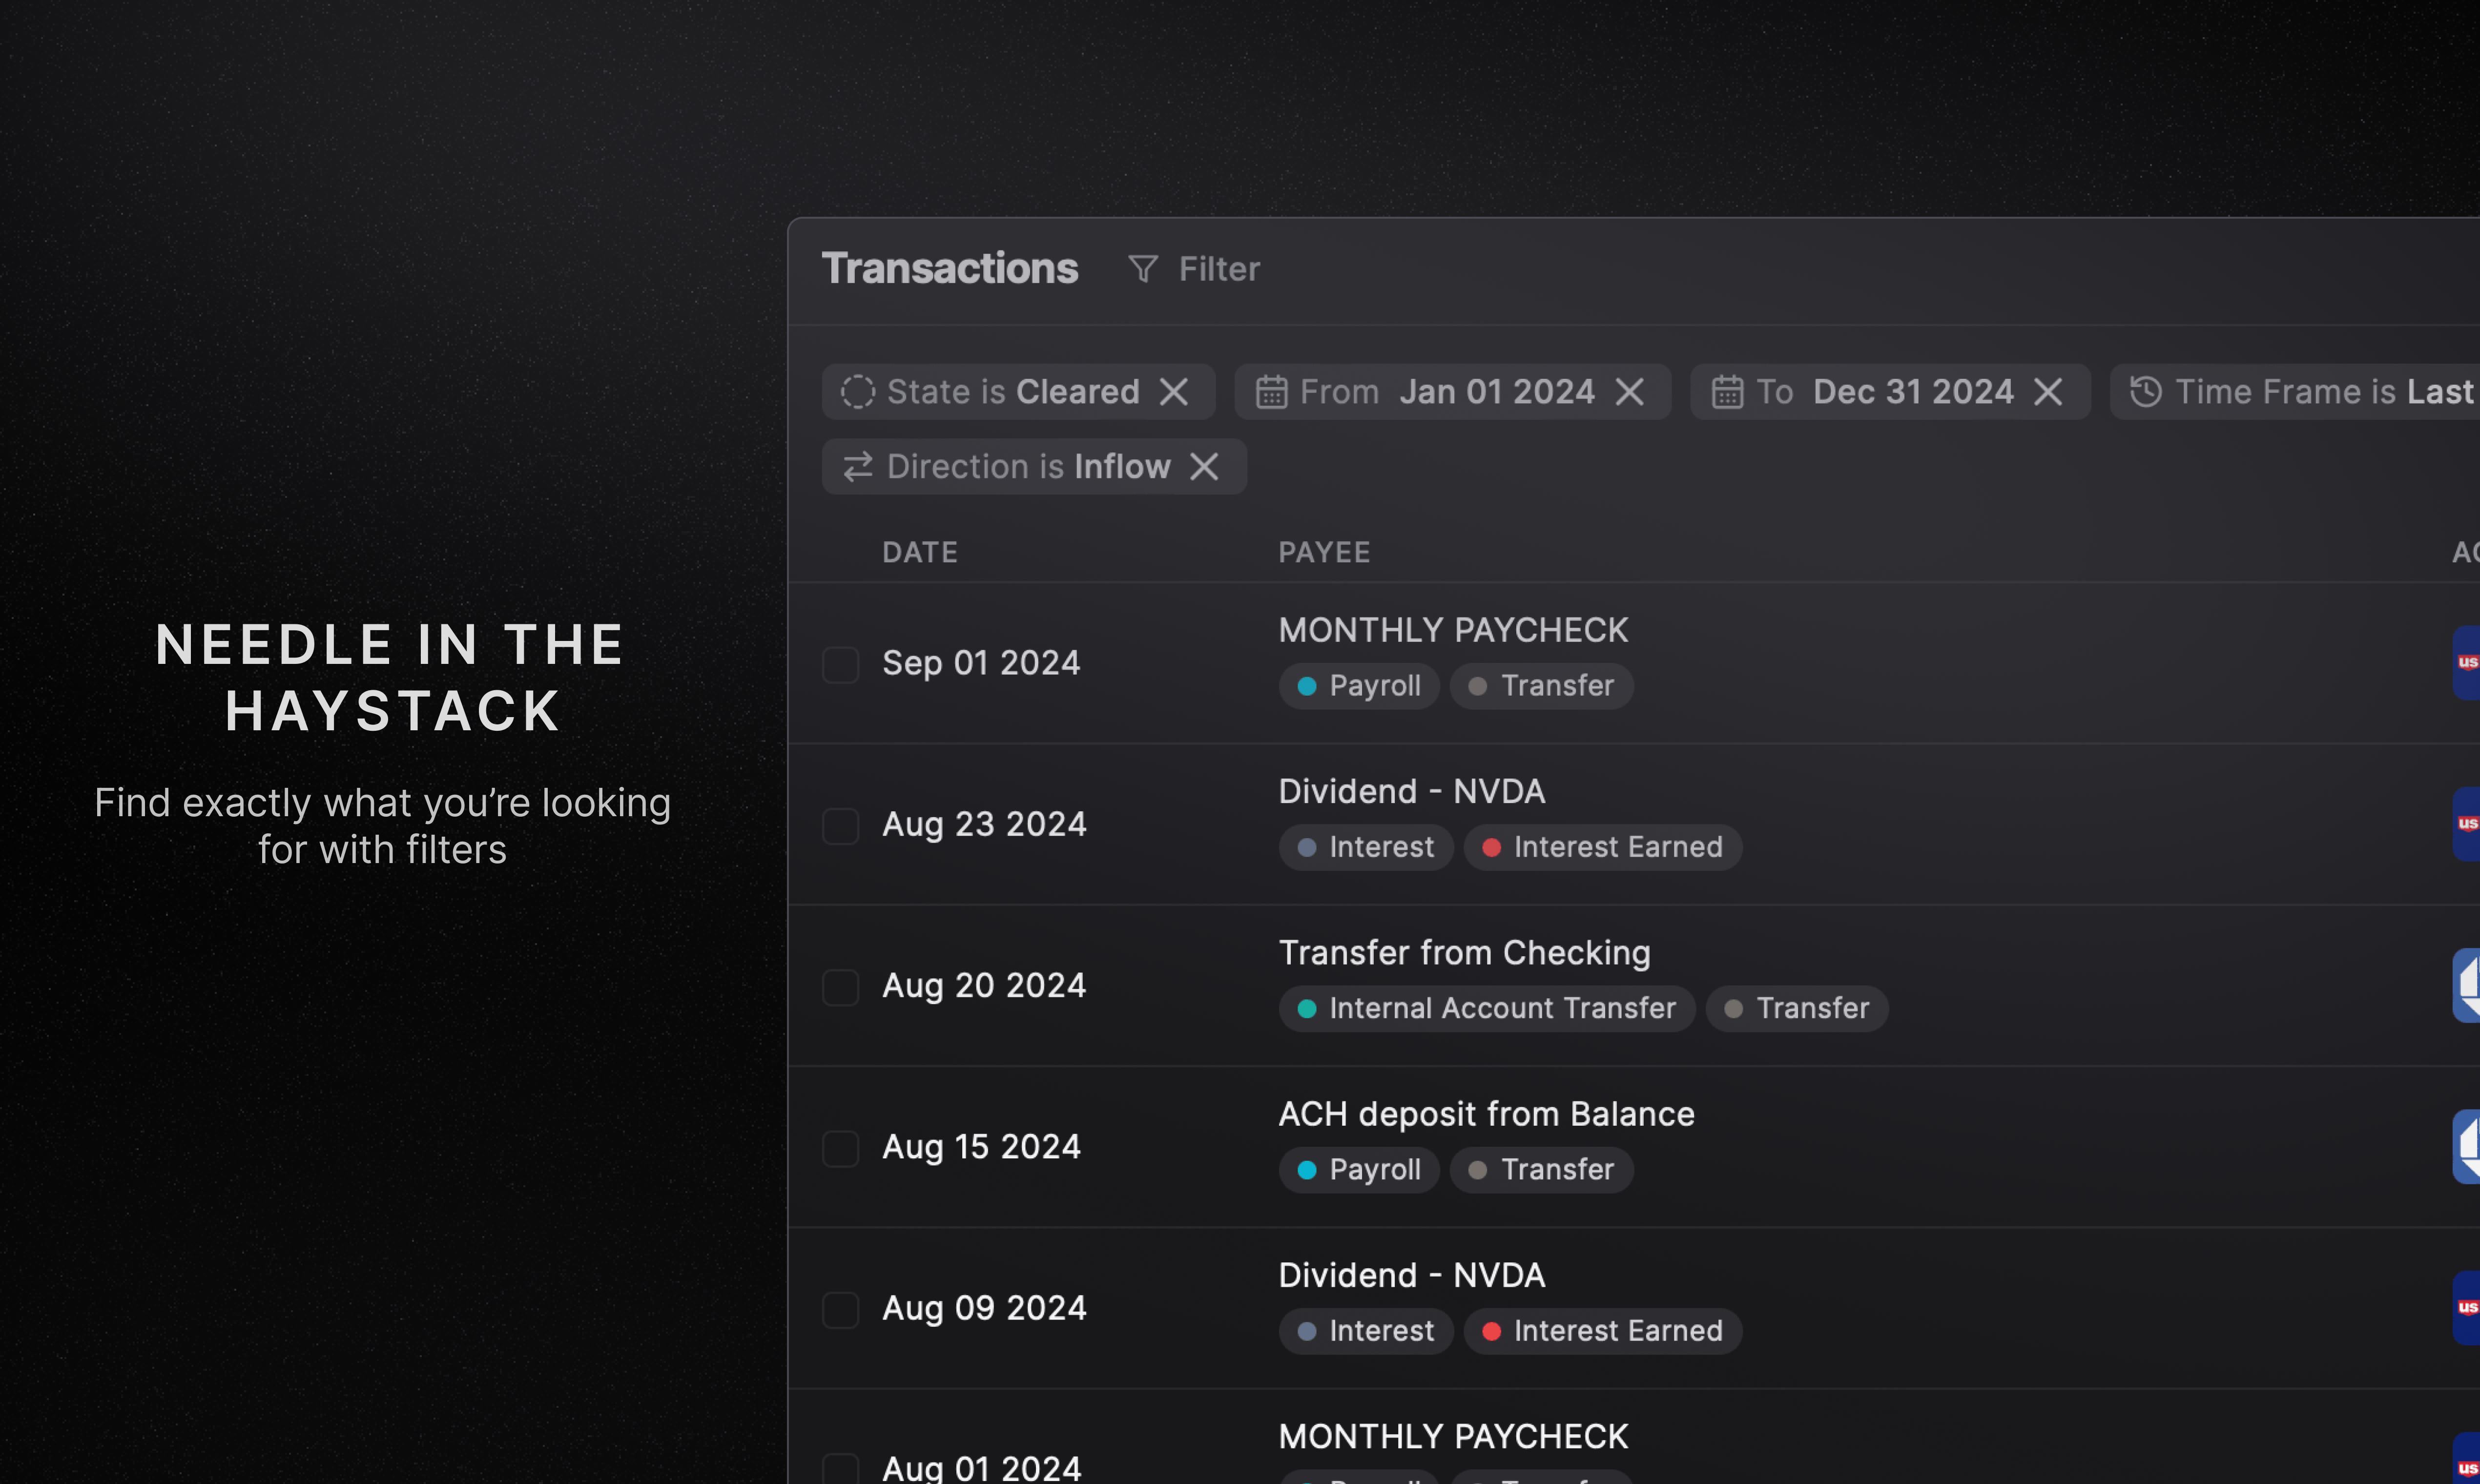This screenshot has height=1484, width=2480.
Task: Remove the To Dec 31 2024 filter
Action: (x=2048, y=392)
